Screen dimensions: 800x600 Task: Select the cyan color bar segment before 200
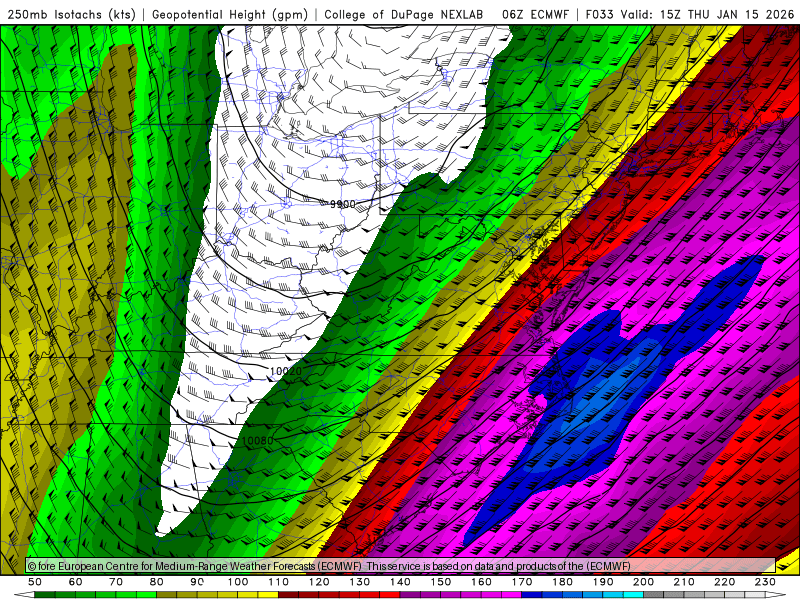(x=633, y=595)
